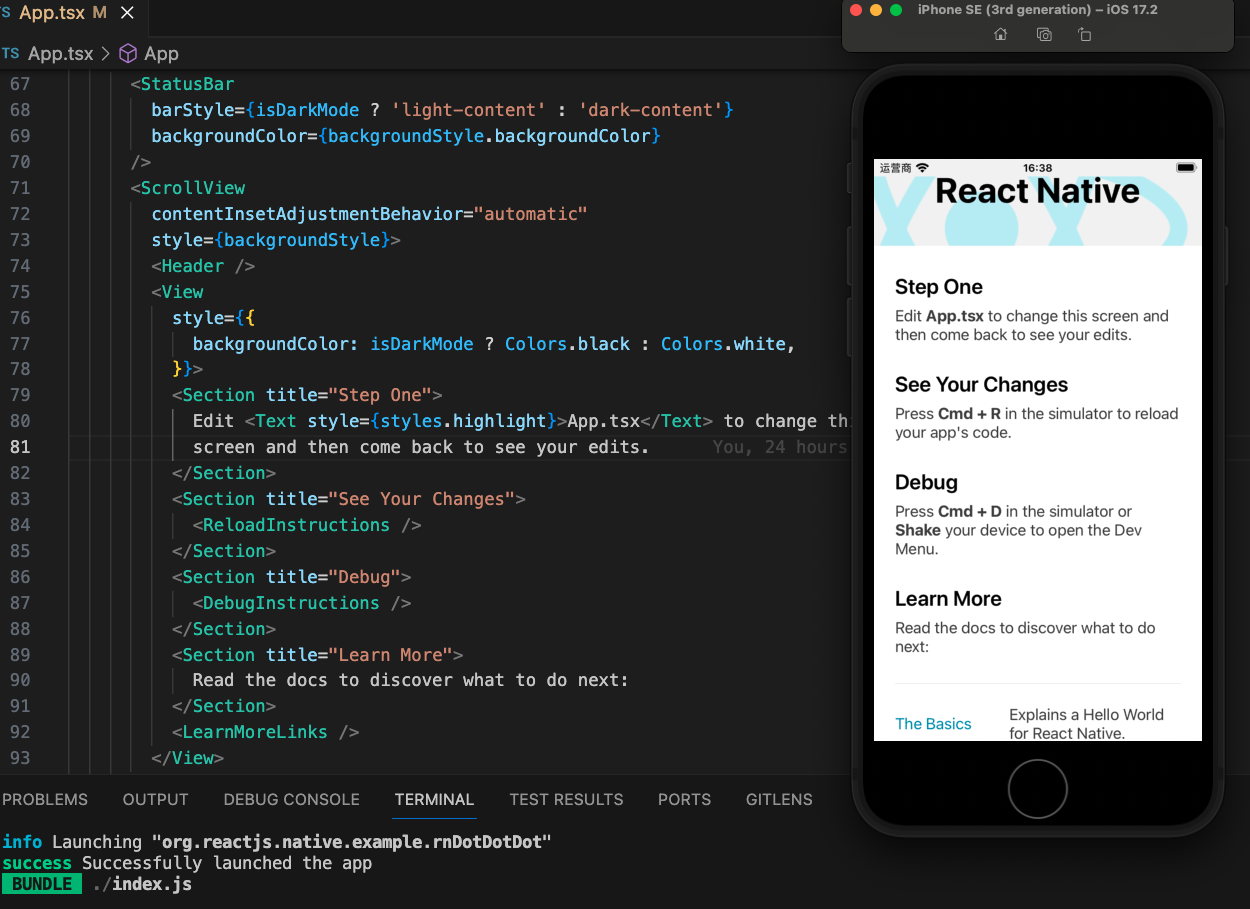
Task: Click the battery icon in iOS status bar
Action: coord(1186,168)
